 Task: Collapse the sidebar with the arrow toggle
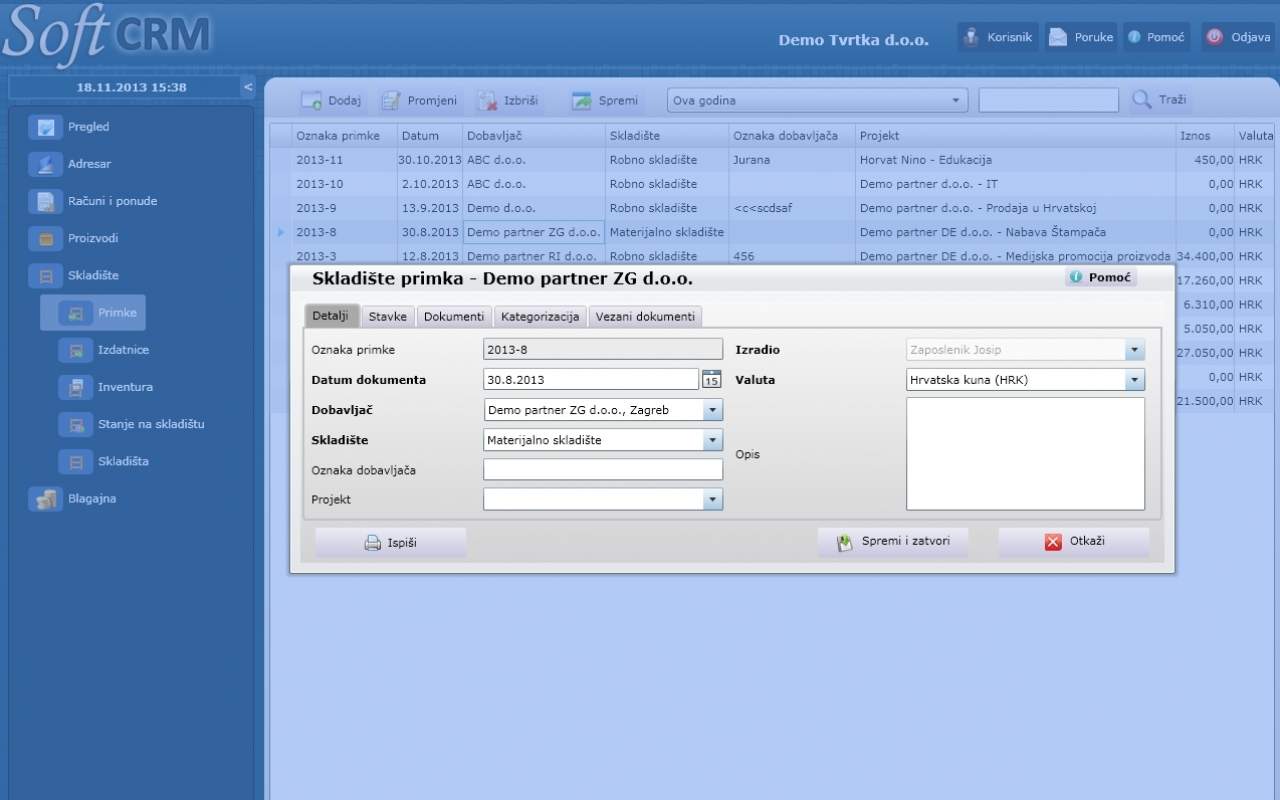pyautogui.click(x=248, y=87)
